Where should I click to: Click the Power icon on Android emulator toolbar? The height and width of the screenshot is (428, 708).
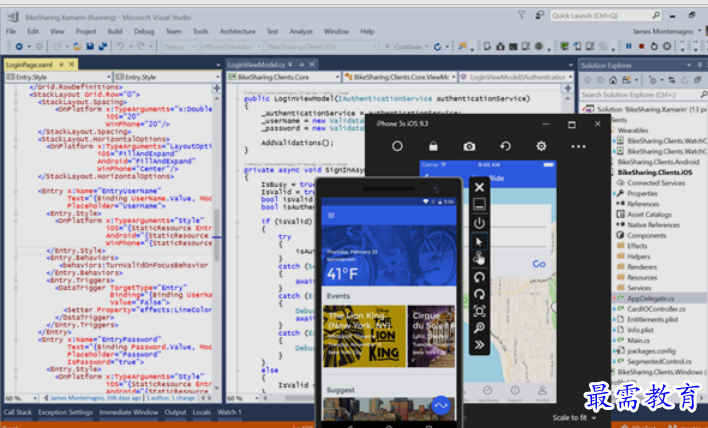click(479, 223)
